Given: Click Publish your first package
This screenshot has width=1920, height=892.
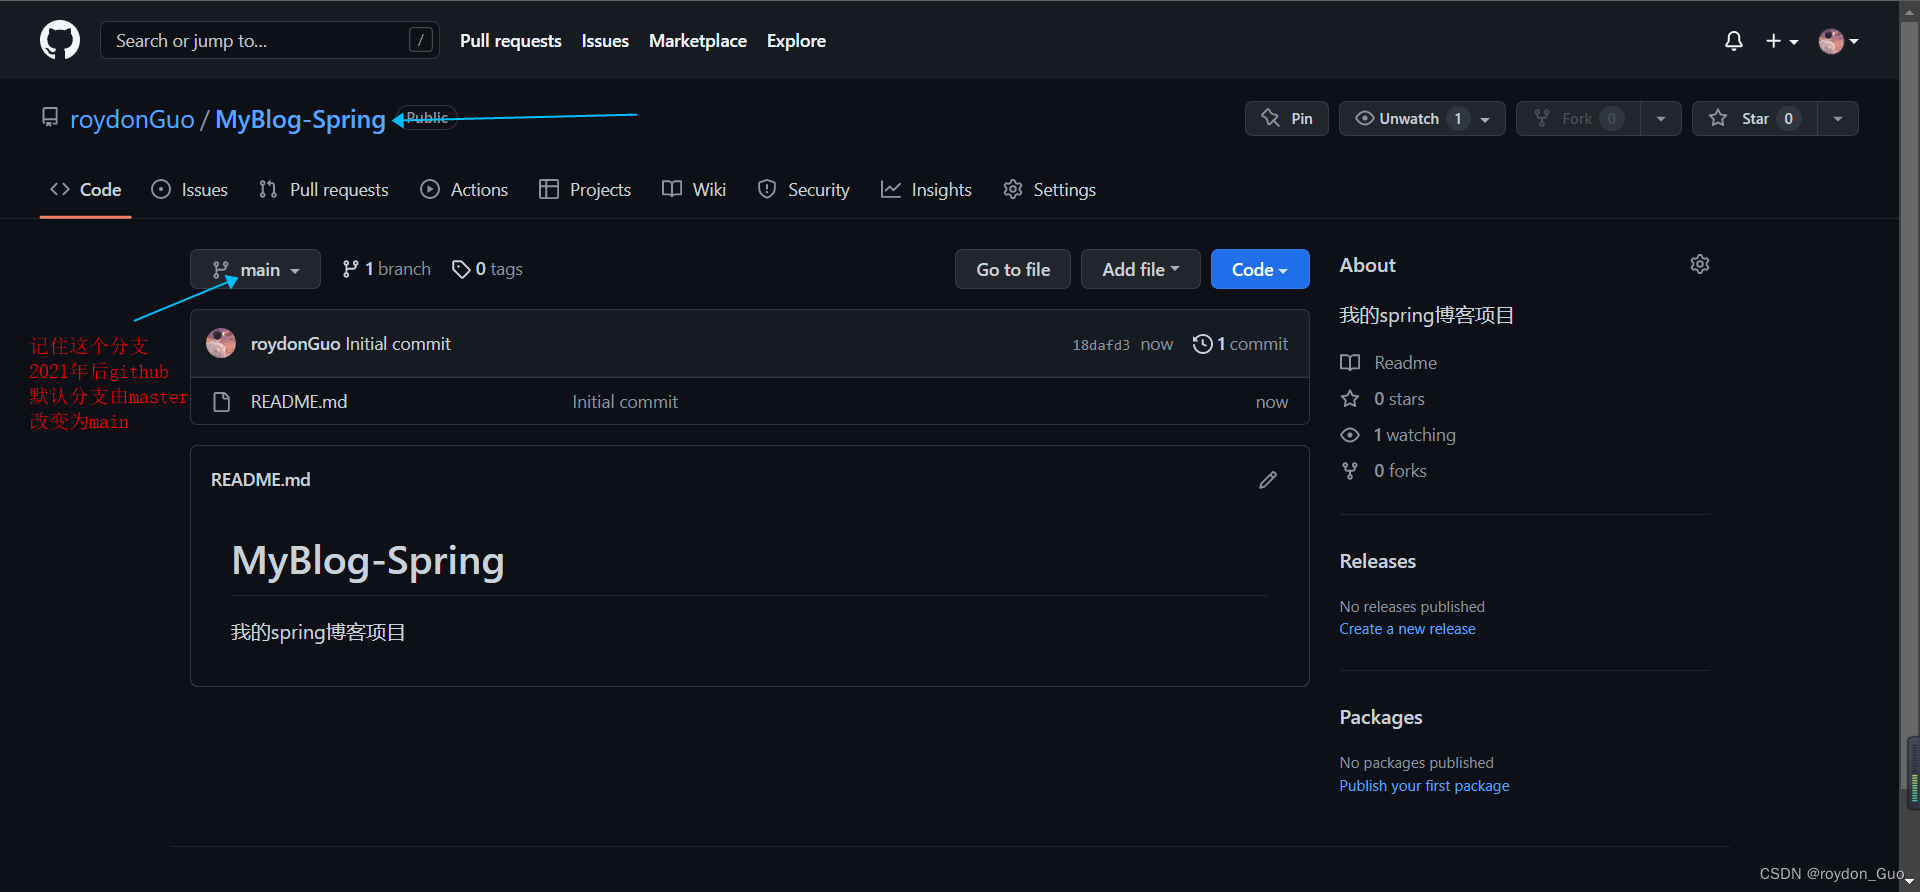Looking at the screenshot, I should click(1424, 786).
